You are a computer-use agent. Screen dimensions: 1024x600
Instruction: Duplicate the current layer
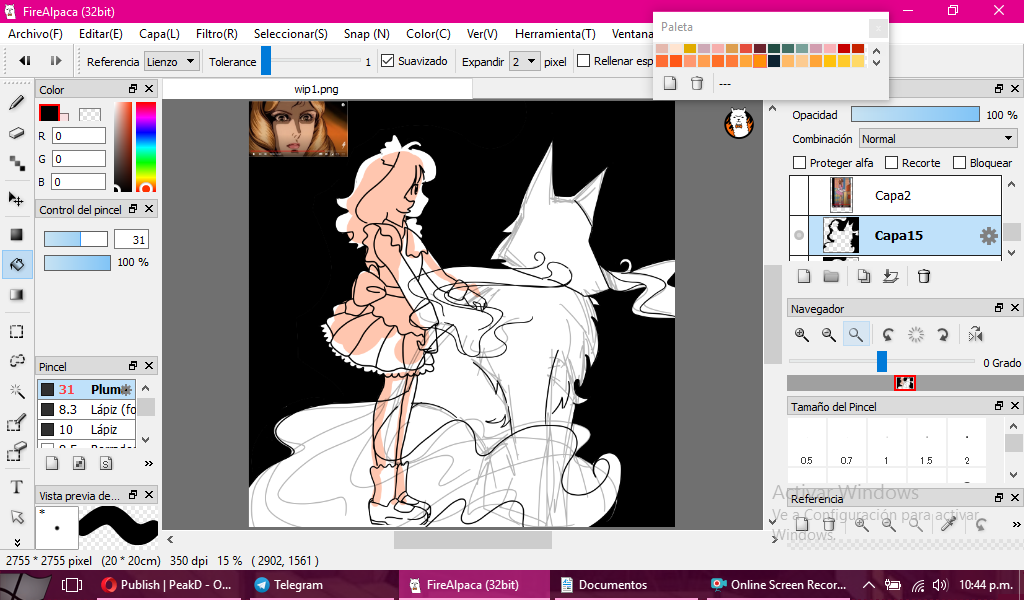[x=863, y=276]
